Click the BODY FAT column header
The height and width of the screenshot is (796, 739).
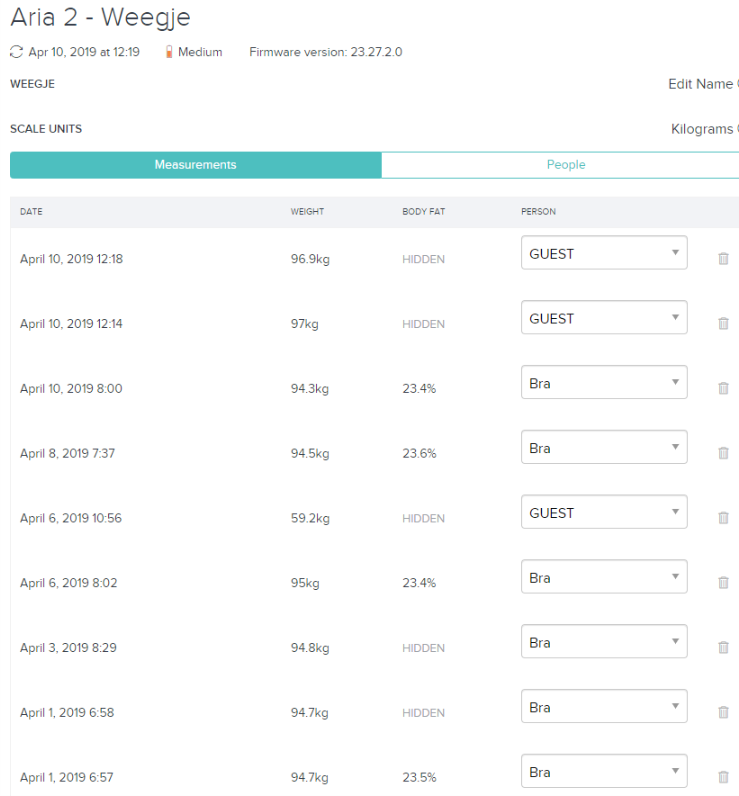423,212
